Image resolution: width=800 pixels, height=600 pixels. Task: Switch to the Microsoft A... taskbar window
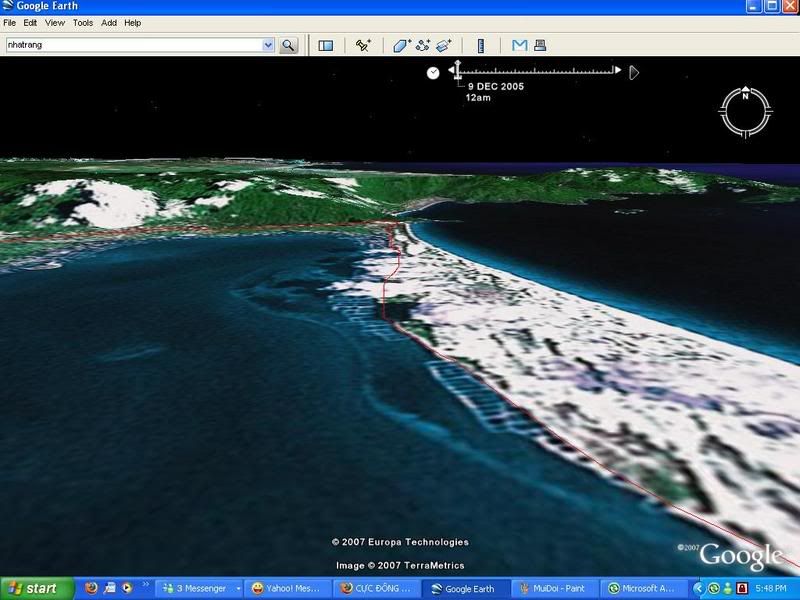click(644, 589)
